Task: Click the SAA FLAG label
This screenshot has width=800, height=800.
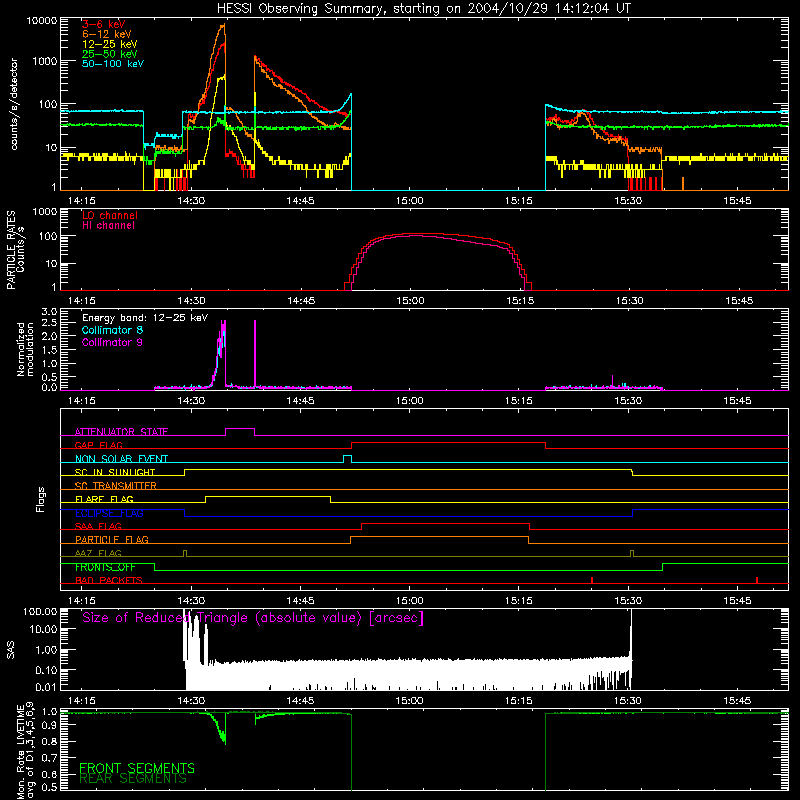Action: point(98,527)
